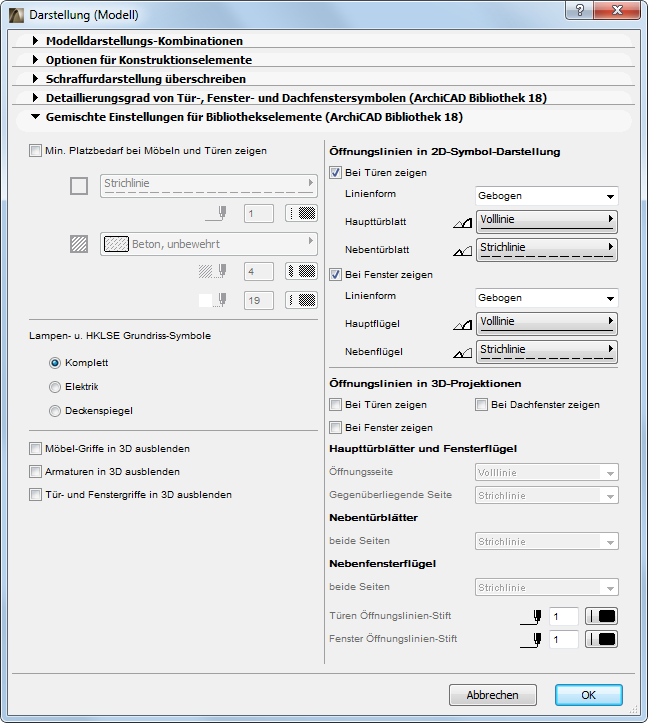Screen dimensions: 648x723
Task: Click the help question mark button
Action: tap(580, 10)
